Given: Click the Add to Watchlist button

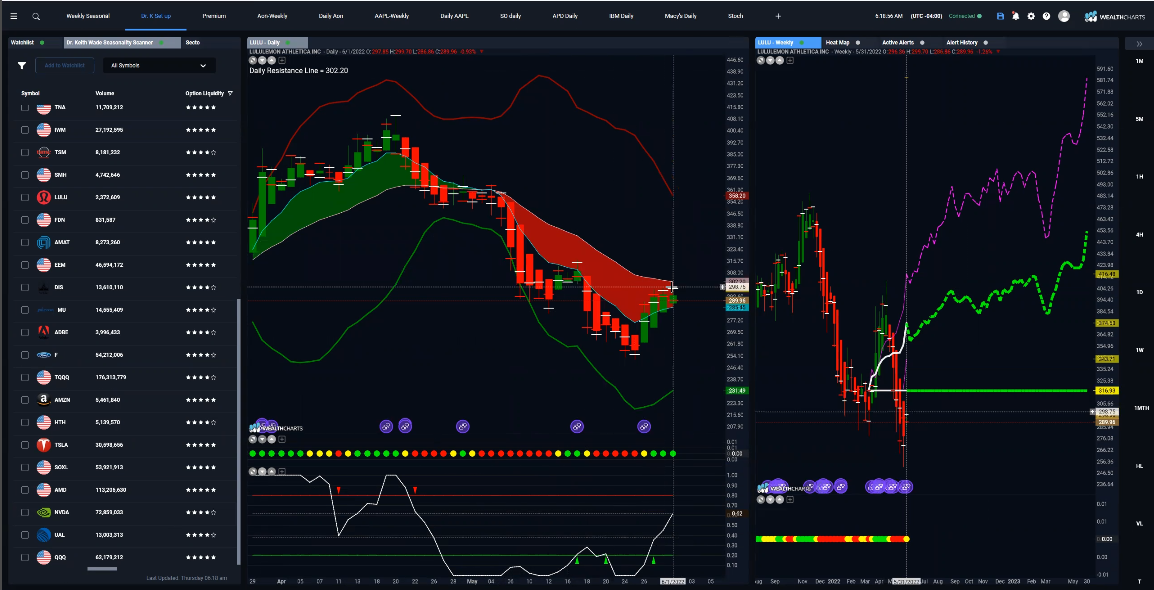Looking at the screenshot, I should [65, 65].
